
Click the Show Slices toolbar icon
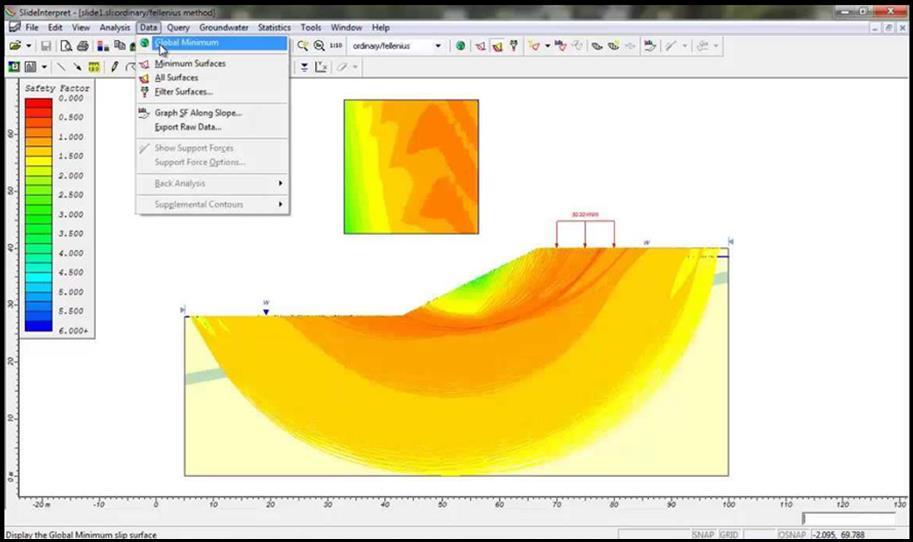click(x=597, y=46)
